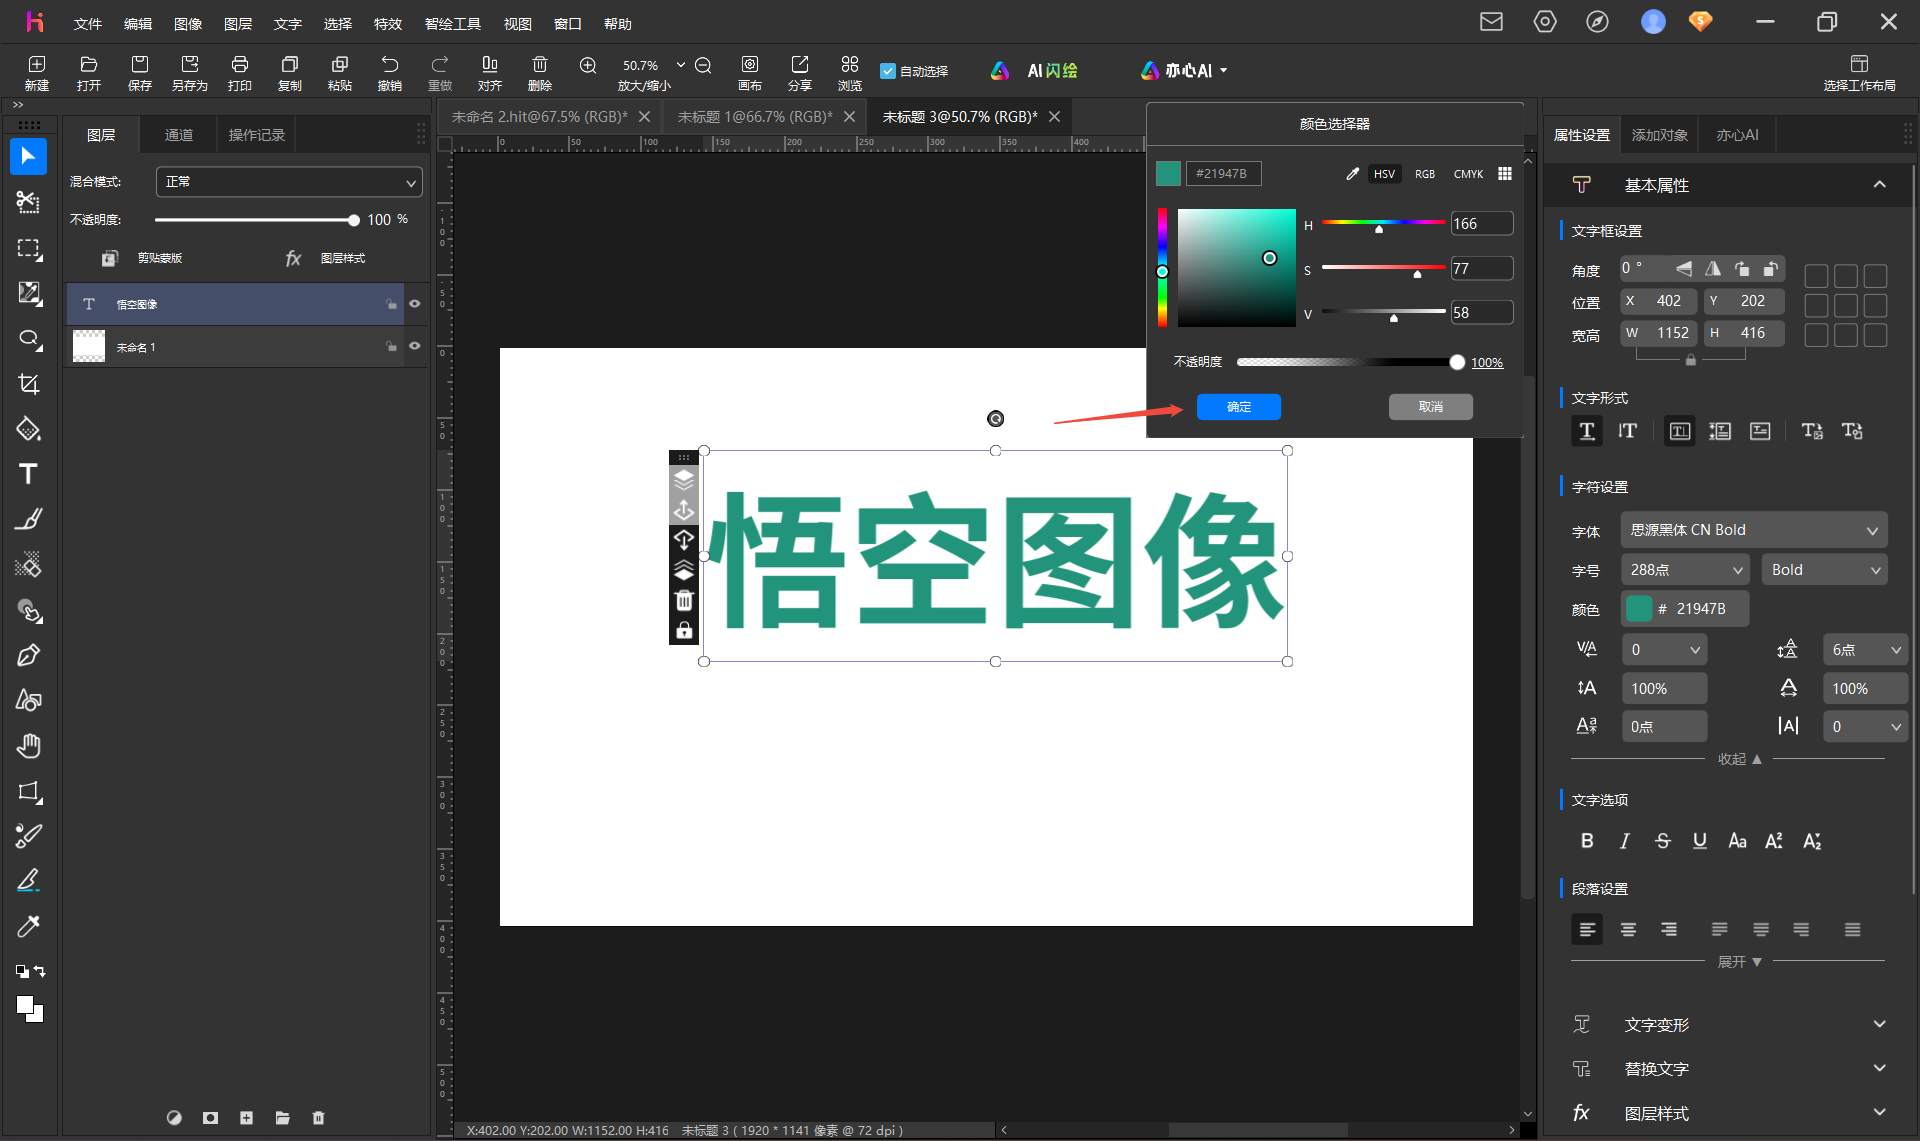Open the 特效 menu
Image resolution: width=1920 pixels, height=1141 pixels.
click(388, 24)
